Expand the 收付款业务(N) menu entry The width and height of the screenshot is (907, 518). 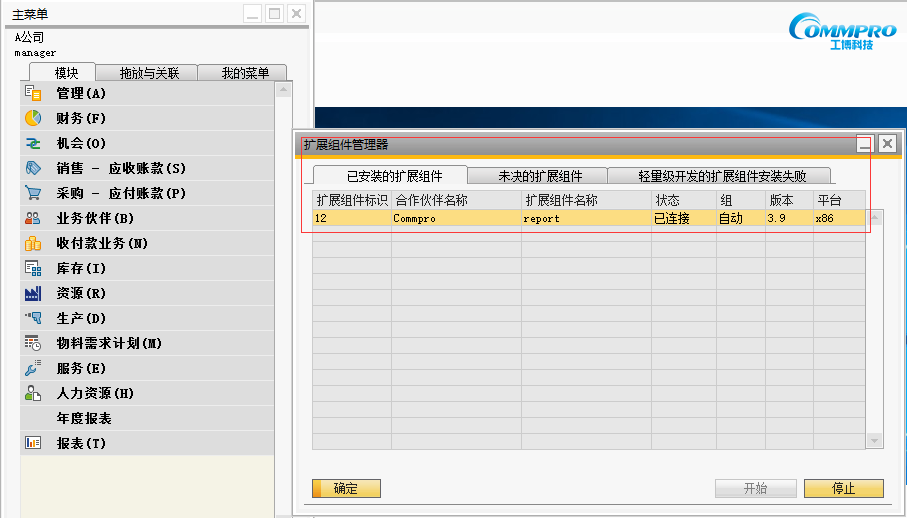pos(147,243)
